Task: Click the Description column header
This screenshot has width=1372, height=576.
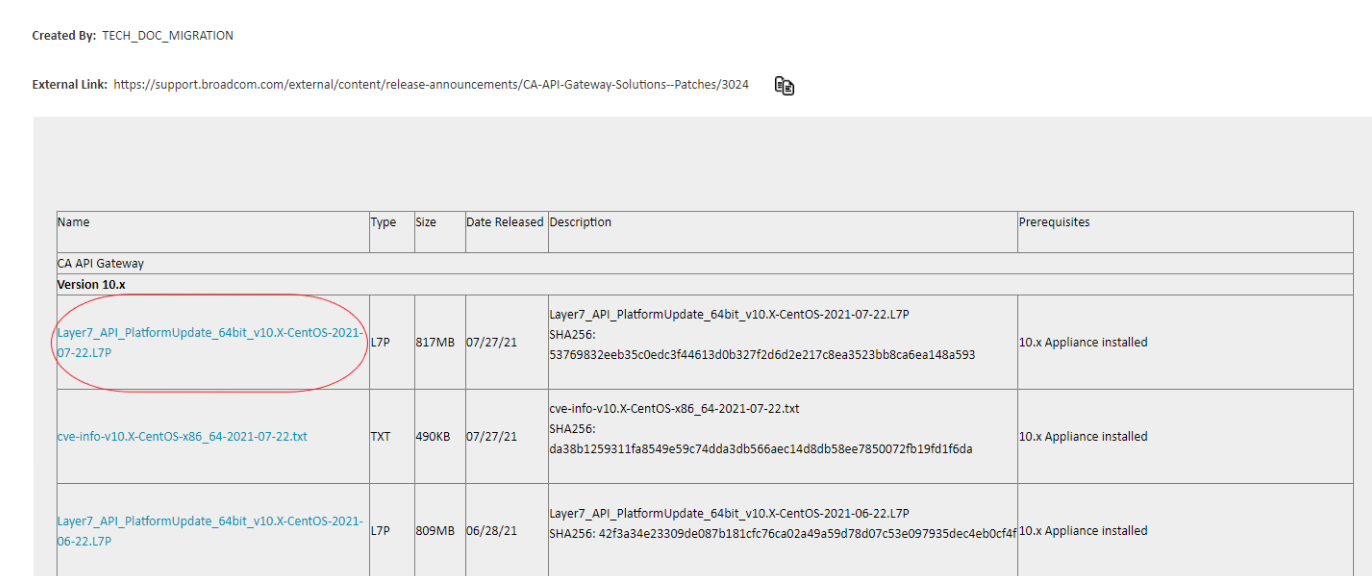Action: point(580,222)
